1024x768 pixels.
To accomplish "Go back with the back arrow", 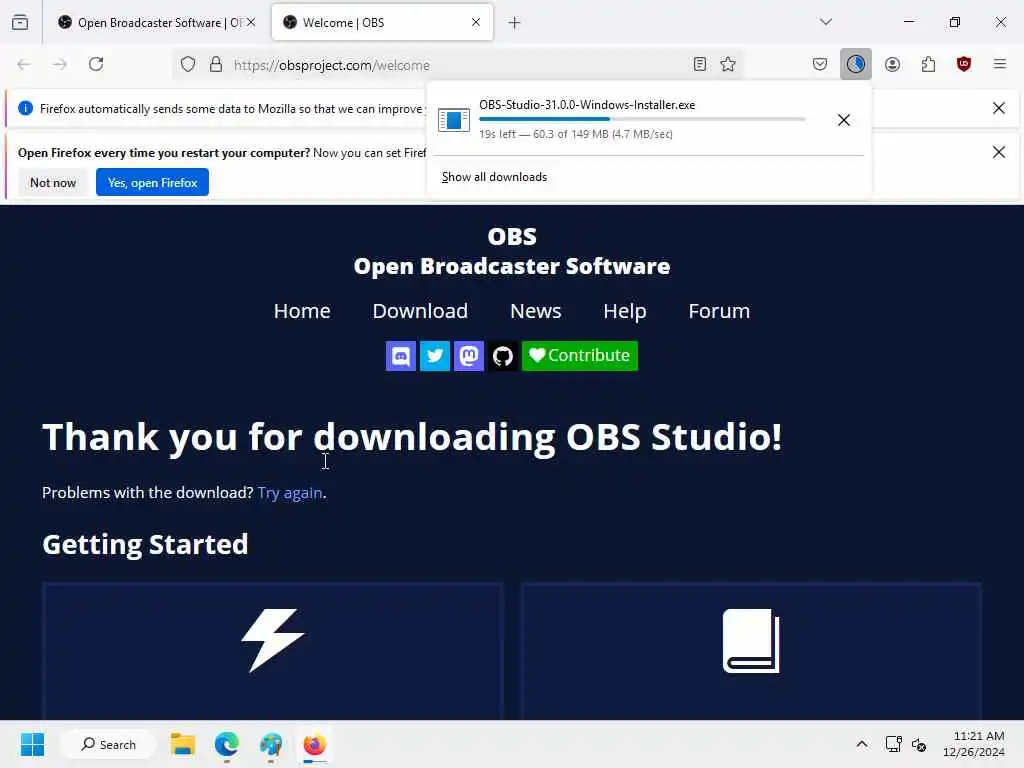I will [24, 64].
